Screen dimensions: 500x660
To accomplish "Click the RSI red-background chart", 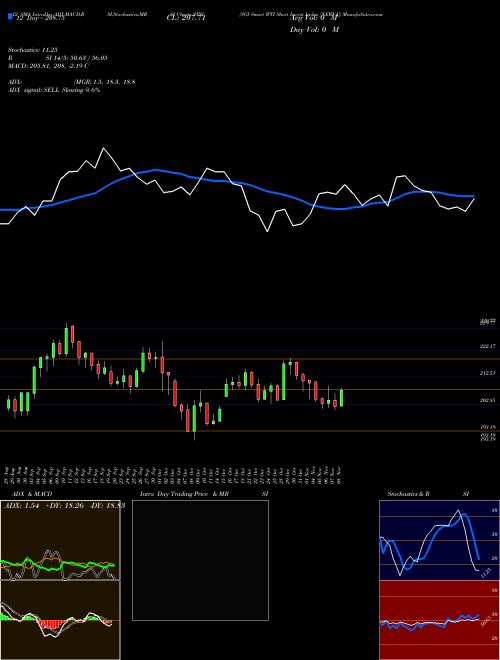I will (439, 620).
